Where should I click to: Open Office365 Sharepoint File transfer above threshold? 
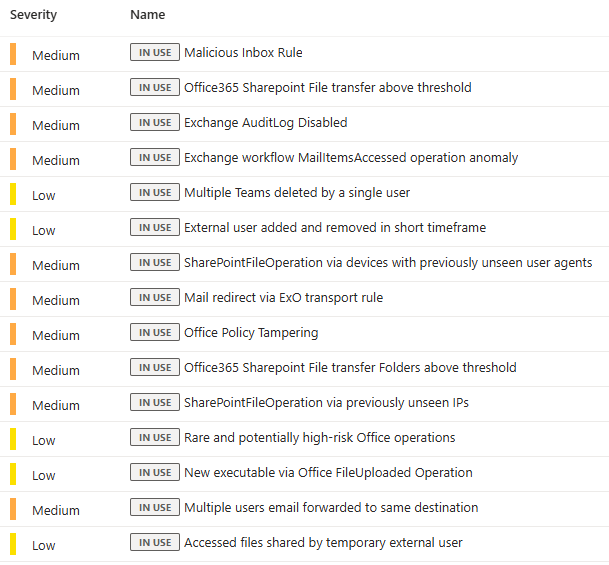pos(328,87)
